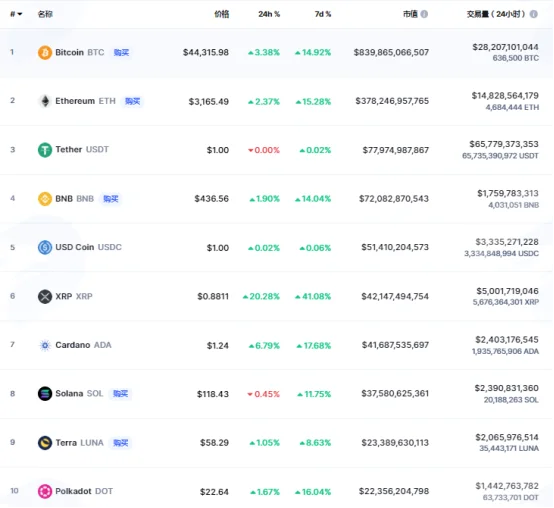This screenshot has height=508, width=554.
Task: Open the 24-hour volume info icon
Action: click(x=534, y=14)
